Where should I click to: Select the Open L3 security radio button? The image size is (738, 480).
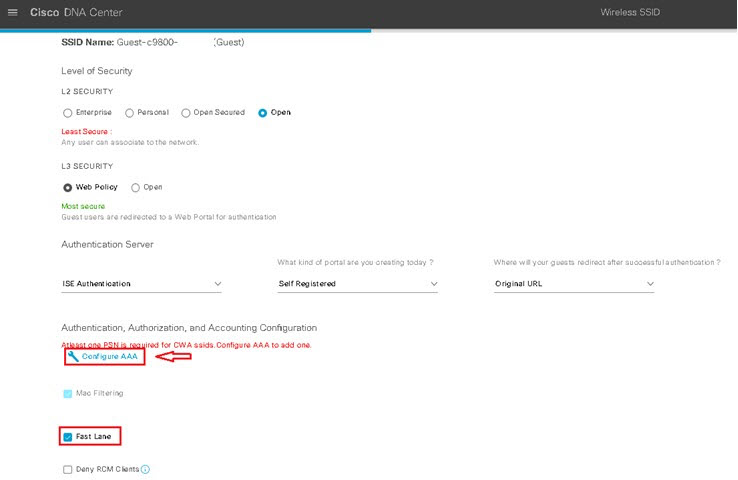(x=136, y=188)
